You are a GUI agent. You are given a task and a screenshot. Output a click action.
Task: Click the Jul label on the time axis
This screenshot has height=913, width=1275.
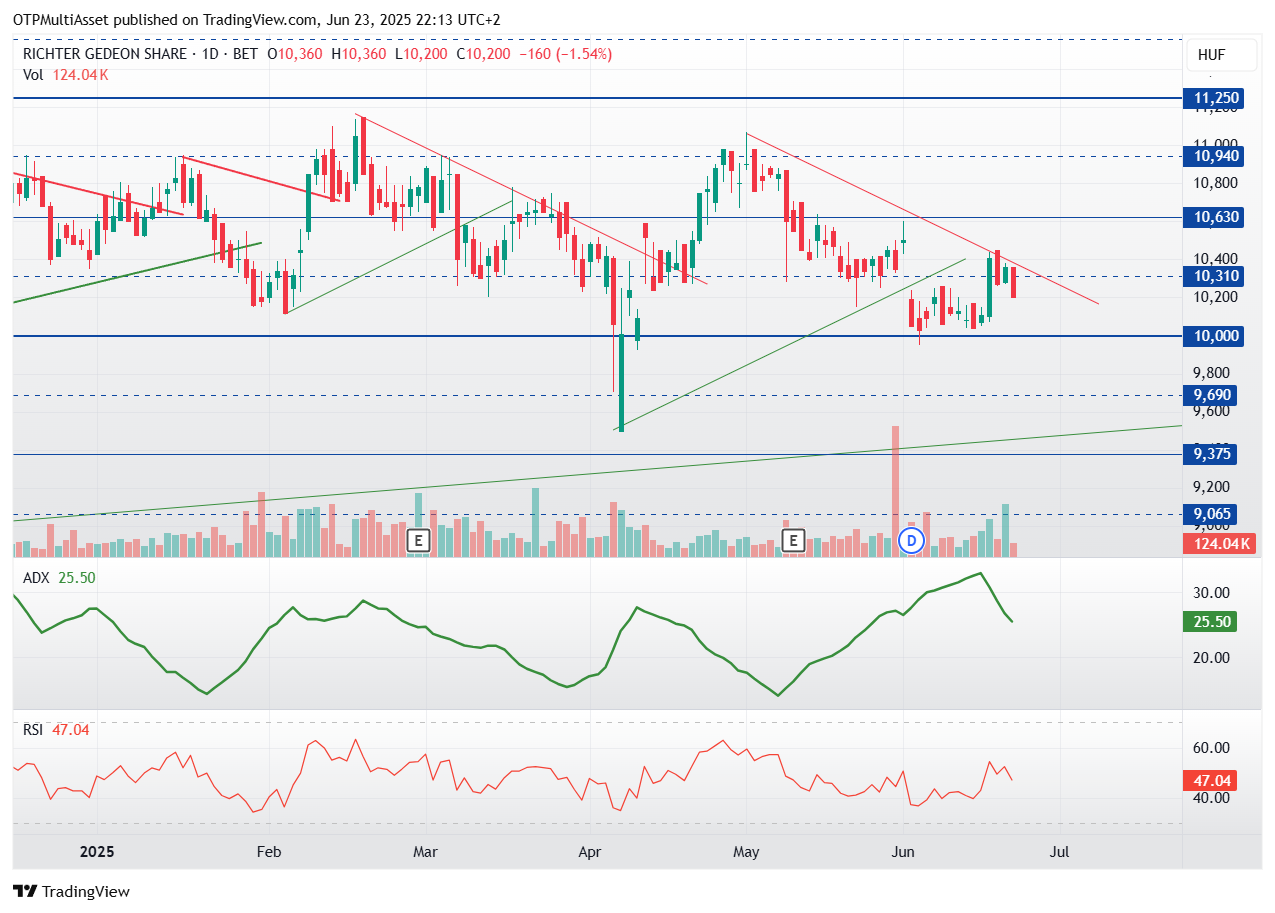pyautogui.click(x=1059, y=852)
